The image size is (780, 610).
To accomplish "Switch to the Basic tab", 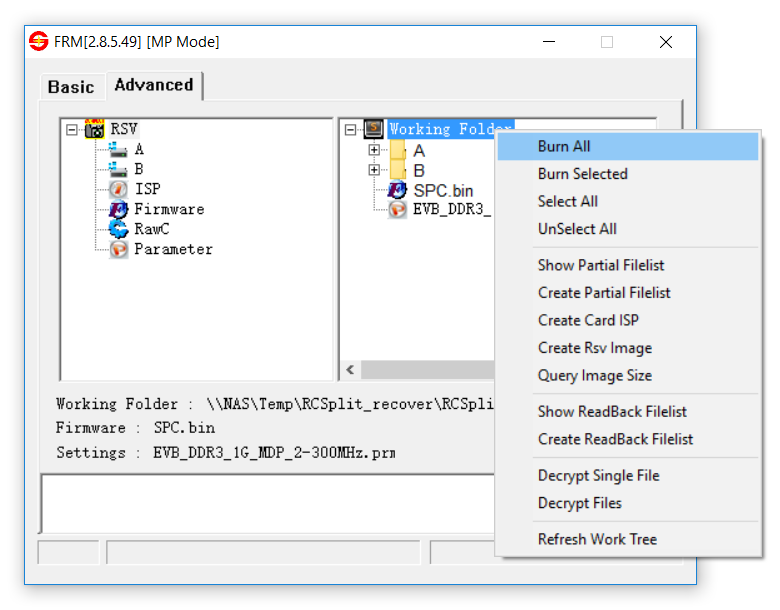I will pos(72,87).
